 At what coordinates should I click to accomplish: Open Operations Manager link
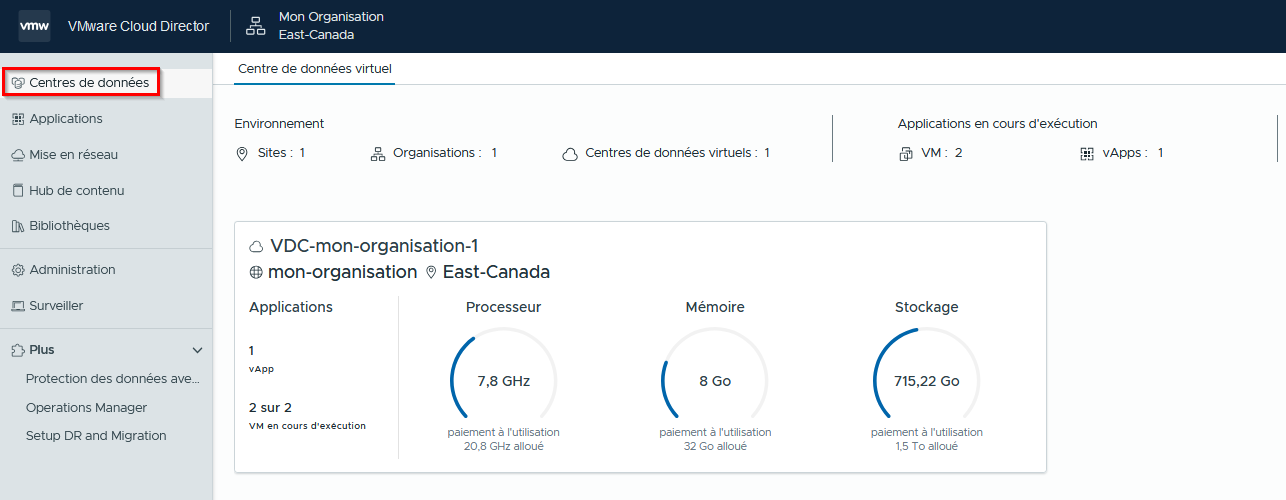tap(86, 408)
